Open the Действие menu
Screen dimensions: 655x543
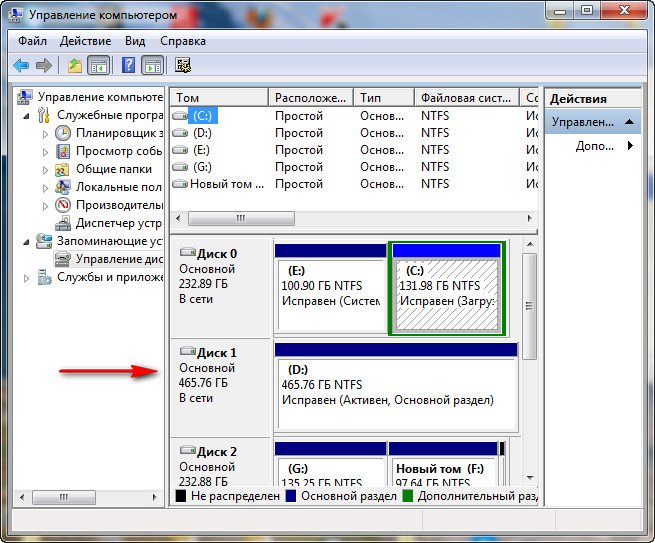pyautogui.click(x=85, y=41)
